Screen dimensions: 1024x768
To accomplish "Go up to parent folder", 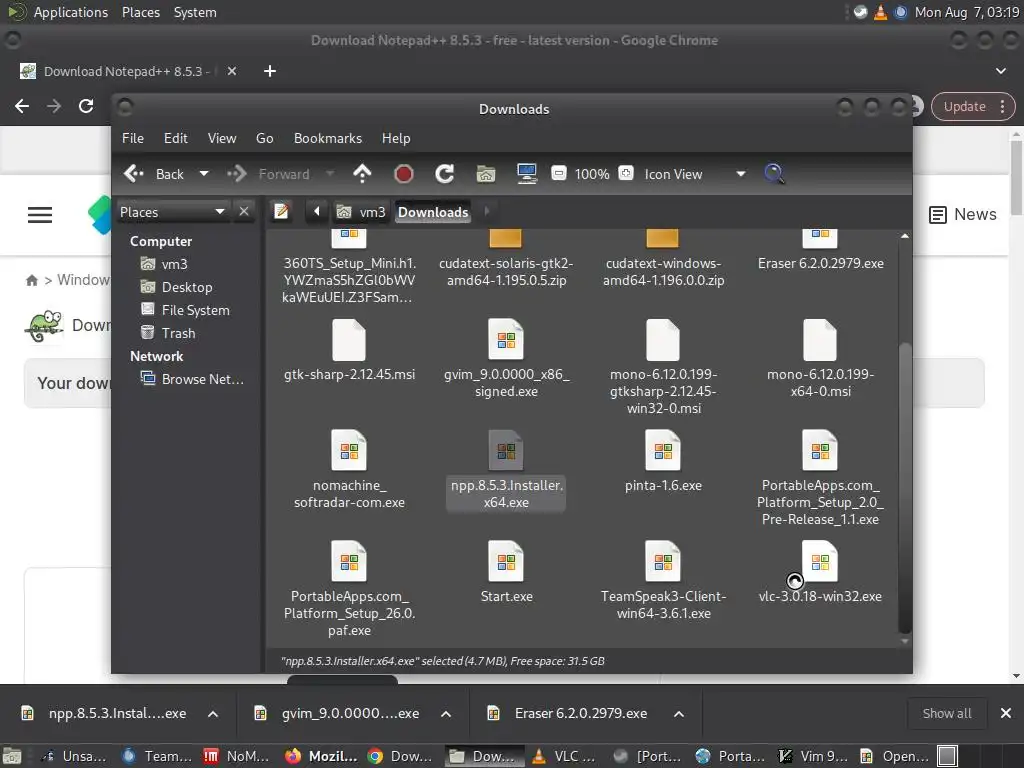I will pos(362,174).
